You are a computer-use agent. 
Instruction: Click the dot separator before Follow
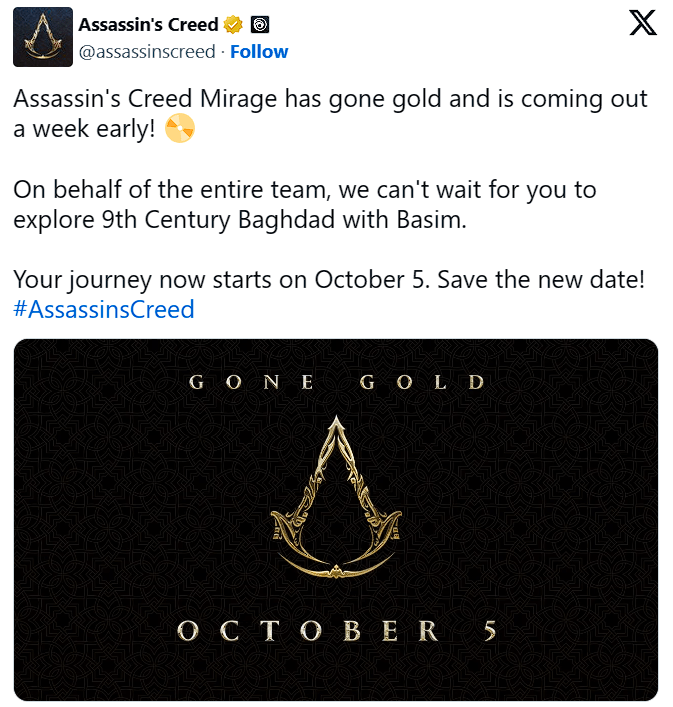coord(223,51)
